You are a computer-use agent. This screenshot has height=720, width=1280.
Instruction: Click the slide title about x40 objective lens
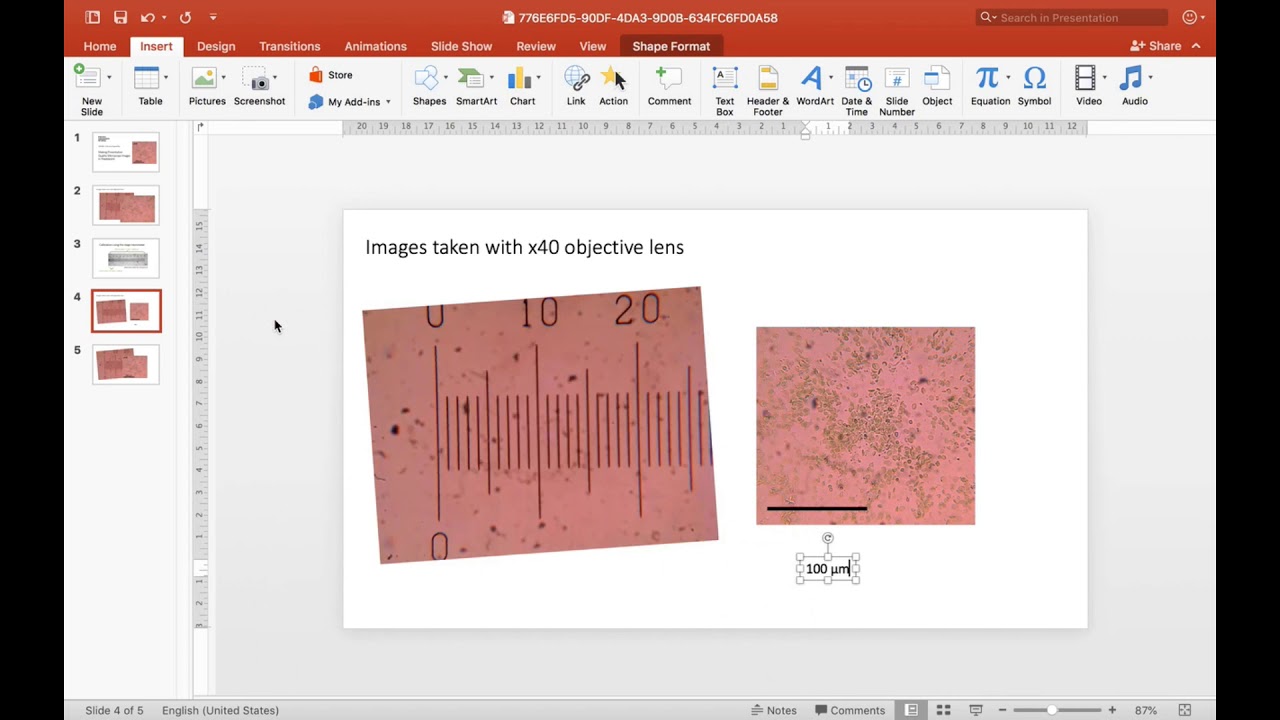tap(525, 247)
